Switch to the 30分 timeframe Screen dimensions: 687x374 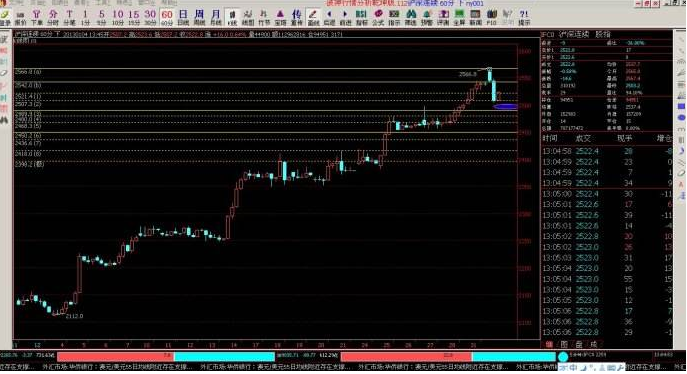tap(150, 18)
